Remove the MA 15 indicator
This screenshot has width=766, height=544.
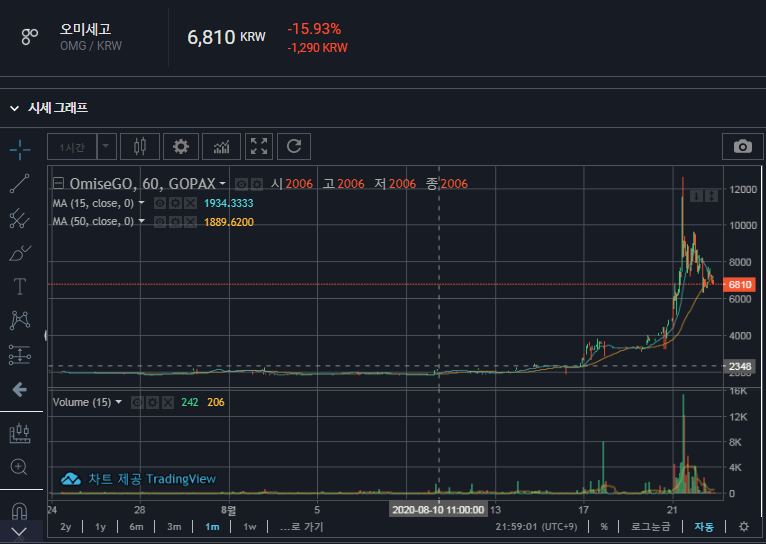(191, 203)
